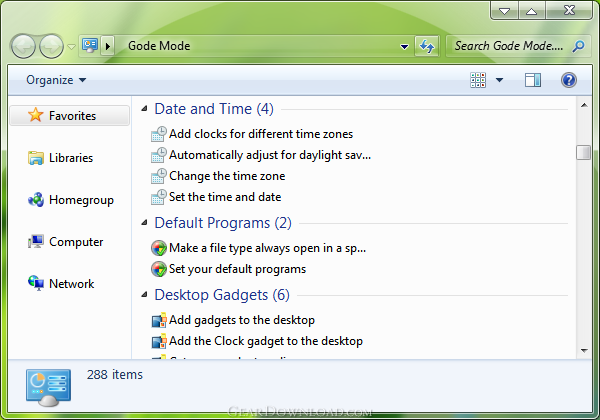The width and height of the screenshot is (600, 420).
Task: Click icon beside Add clocks for different time zones
Action: tap(158, 134)
